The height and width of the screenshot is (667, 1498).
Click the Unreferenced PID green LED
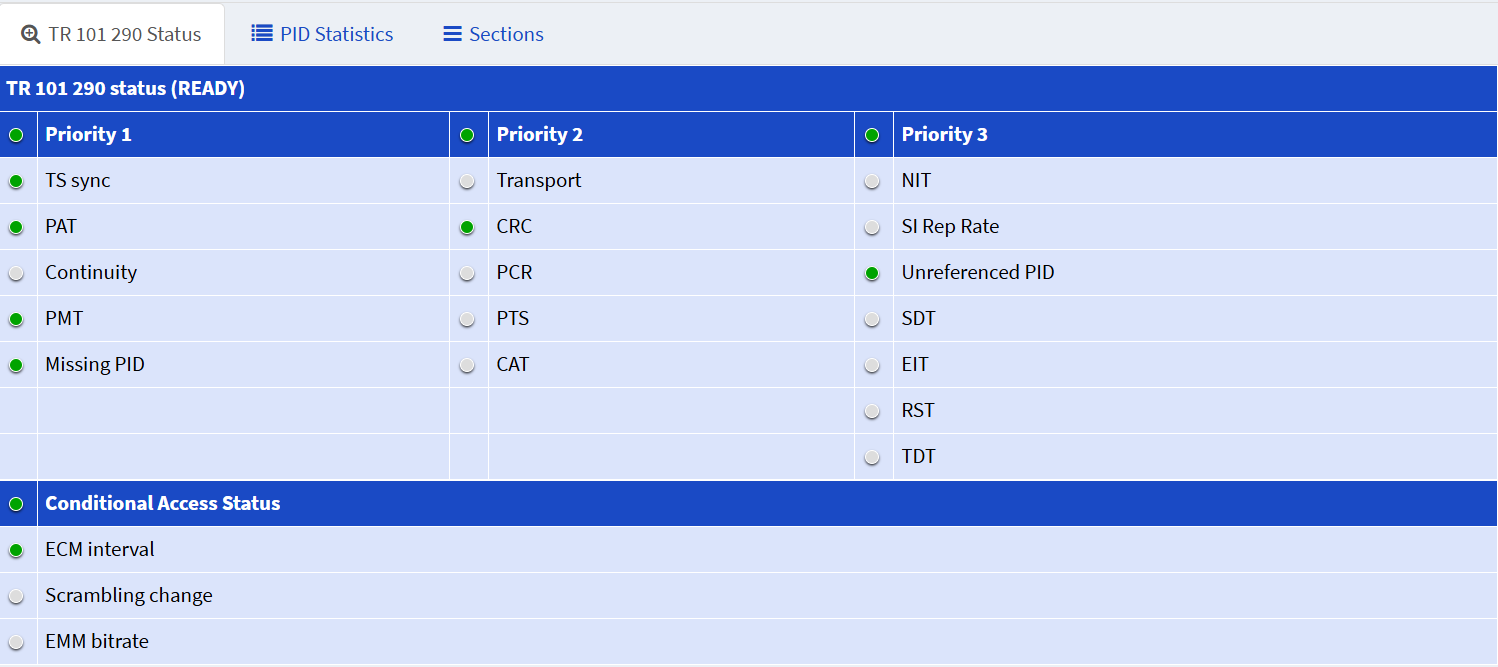(872, 274)
